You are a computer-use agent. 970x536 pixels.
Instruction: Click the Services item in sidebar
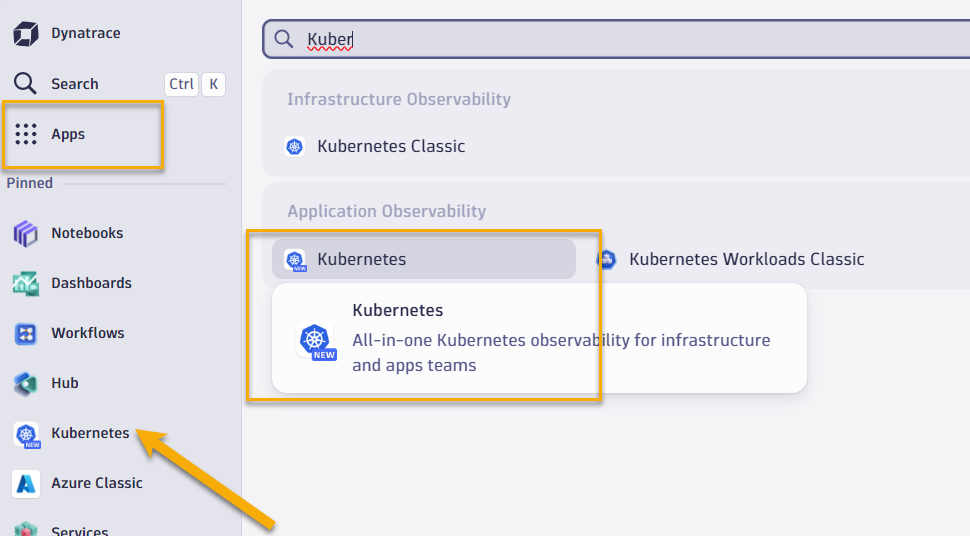coord(80,529)
